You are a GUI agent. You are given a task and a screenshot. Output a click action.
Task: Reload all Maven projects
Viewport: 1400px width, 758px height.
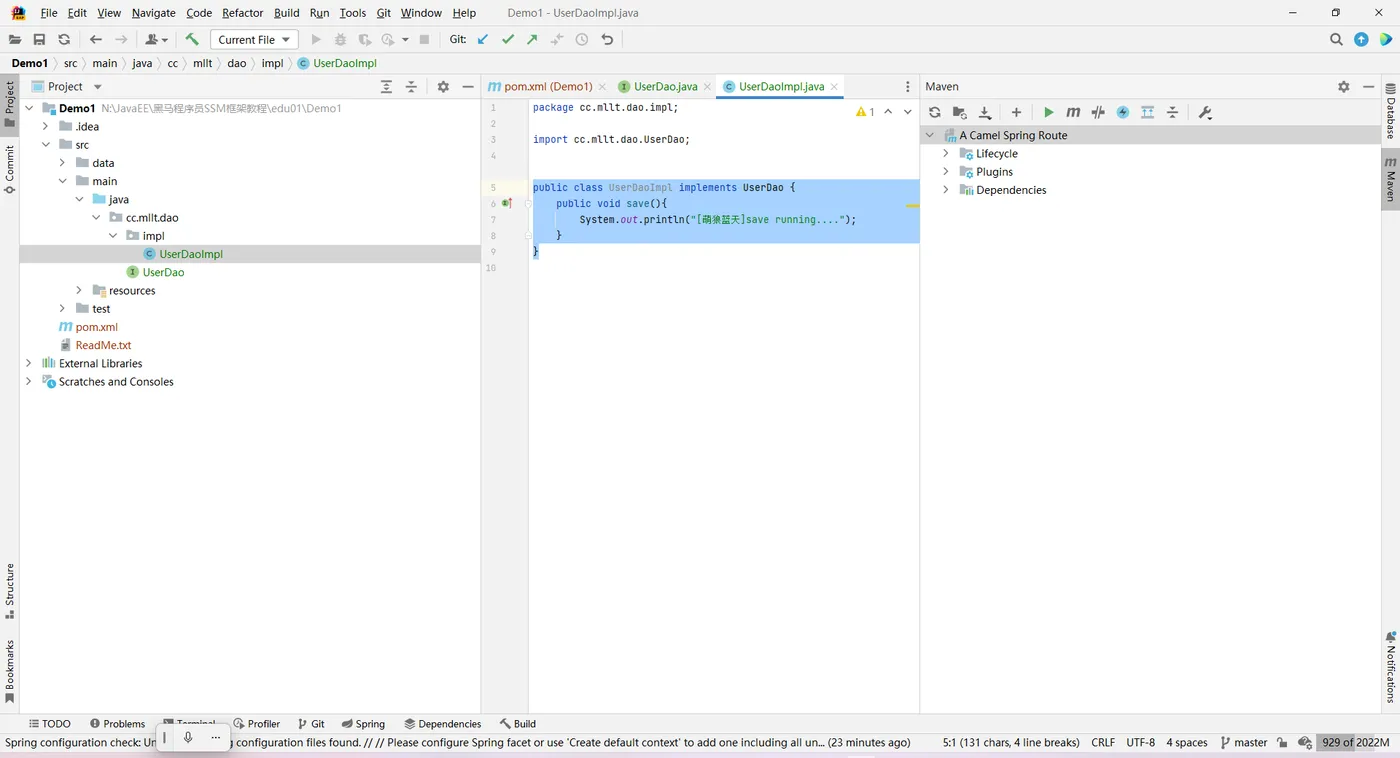935,113
